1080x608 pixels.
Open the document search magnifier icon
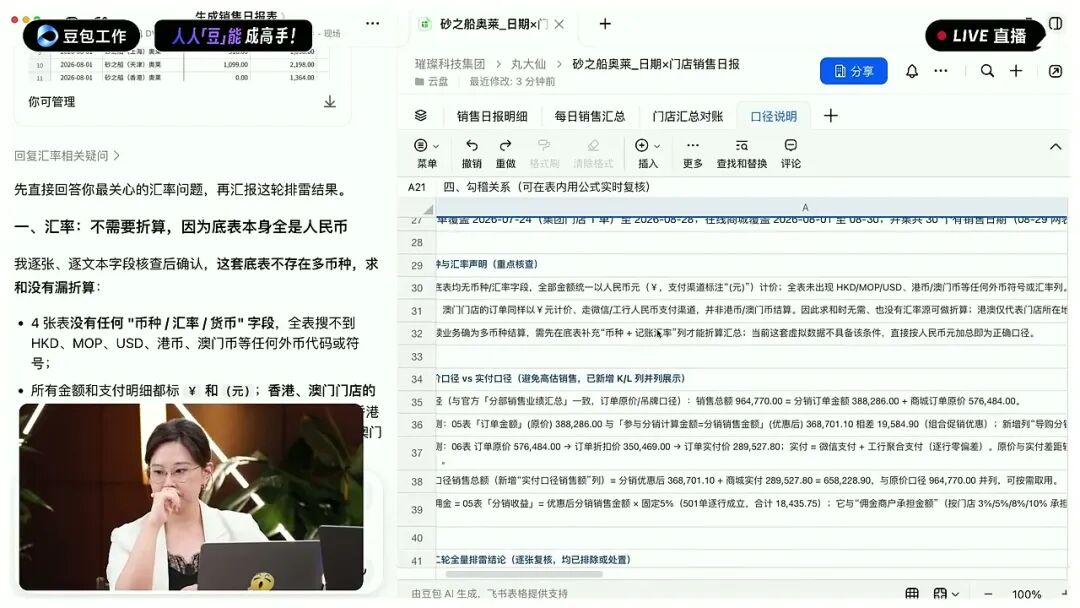point(987,71)
